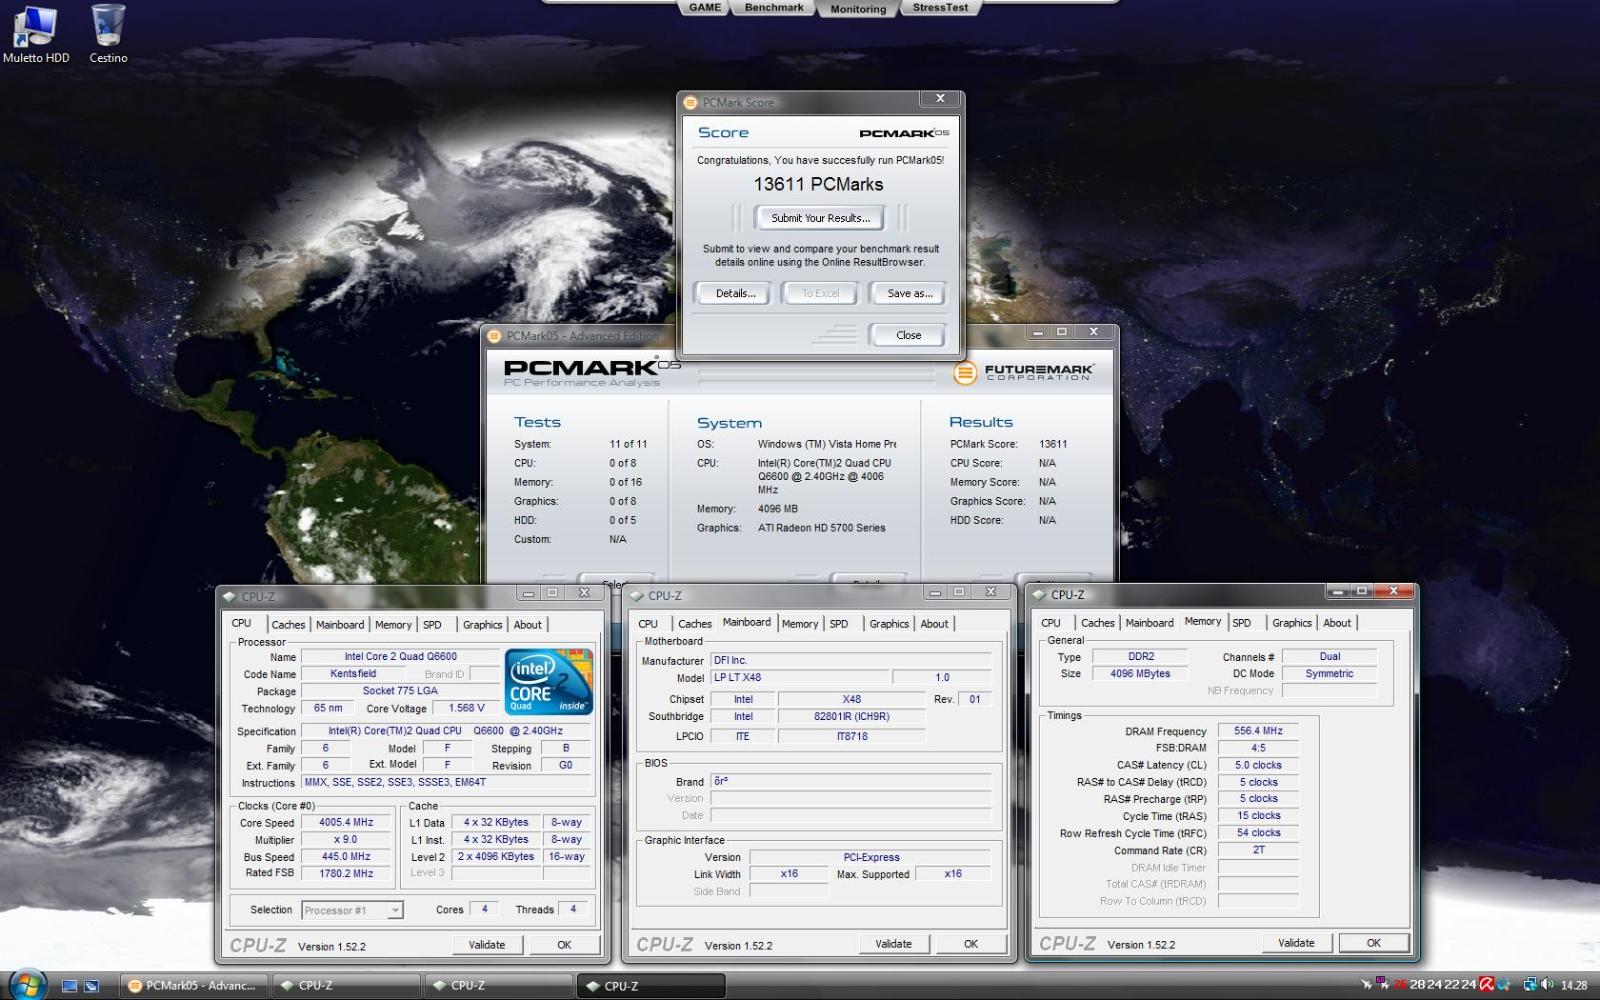This screenshot has height=1000, width=1600.
Task: Click the Core Voltage 1.568 V field
Action: (466, 708)
